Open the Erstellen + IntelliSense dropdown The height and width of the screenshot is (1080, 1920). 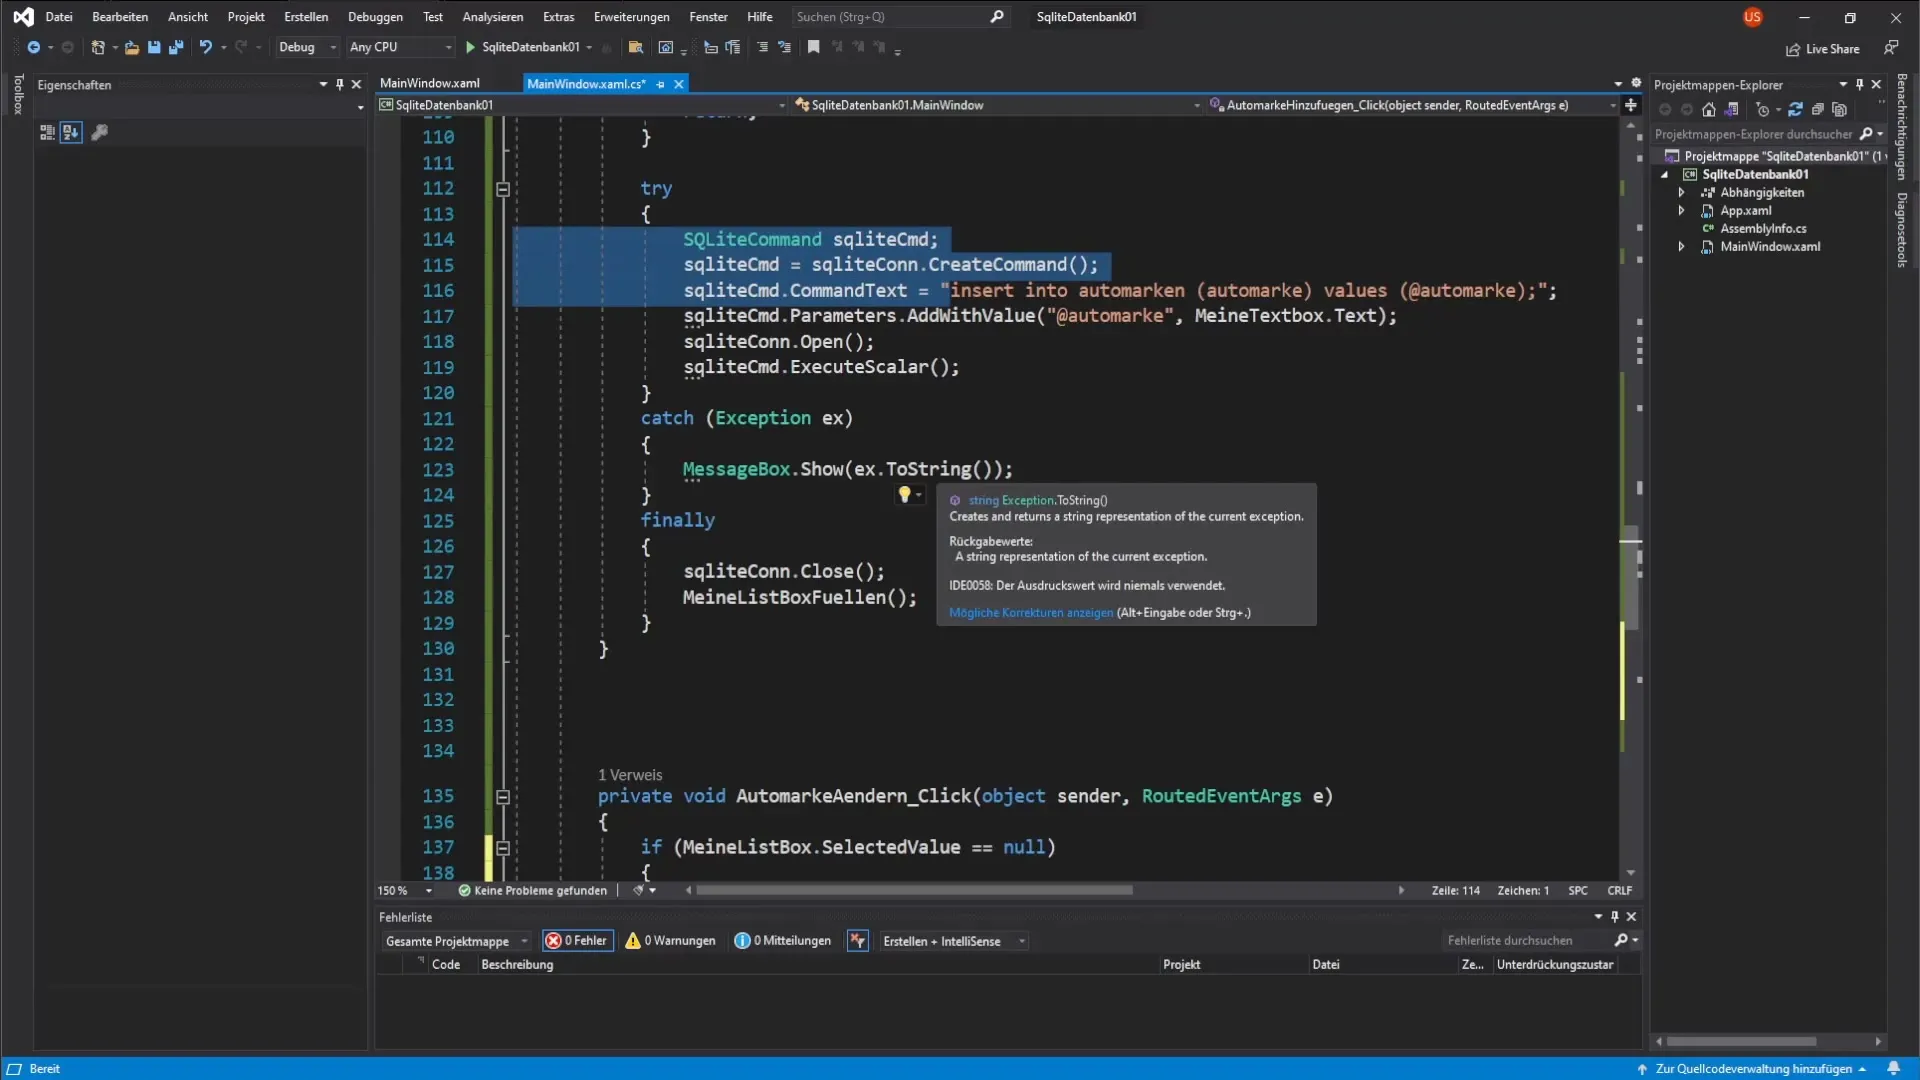point(953,941)
